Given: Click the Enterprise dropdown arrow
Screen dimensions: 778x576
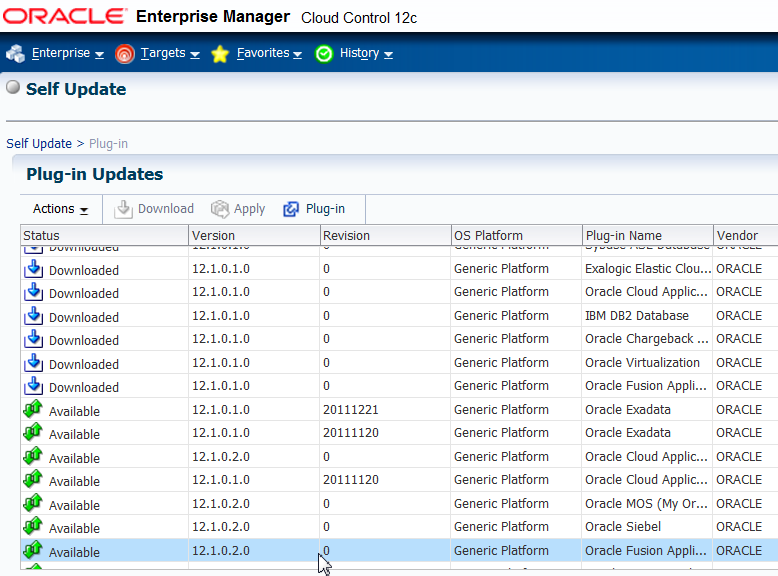Looking at the screenshot, I should (x=99, y=55).
